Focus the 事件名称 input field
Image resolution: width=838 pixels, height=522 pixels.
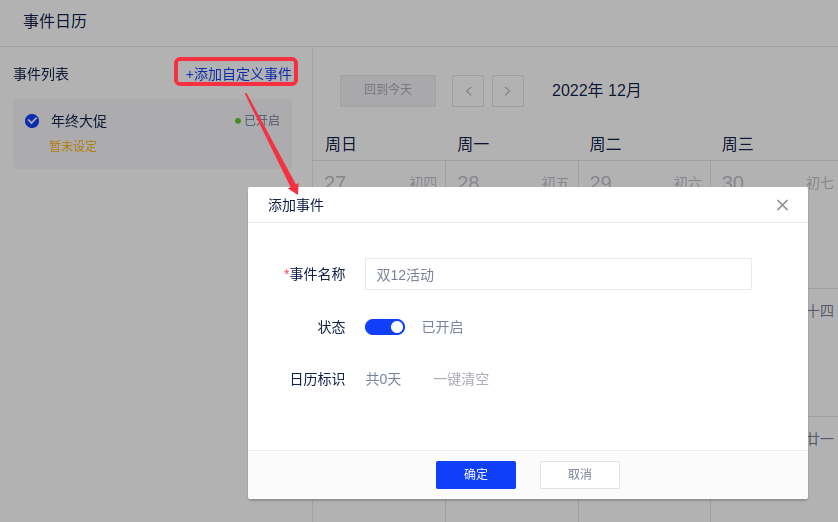558,274
